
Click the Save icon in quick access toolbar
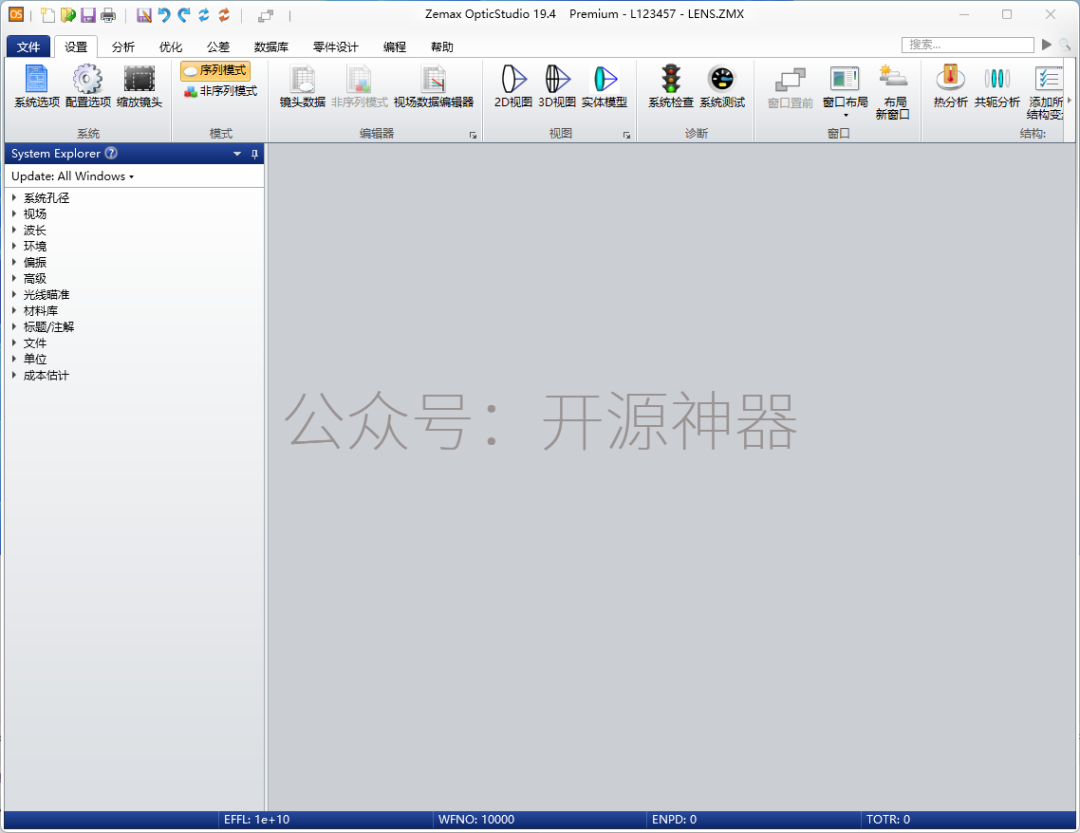(87, 14)
